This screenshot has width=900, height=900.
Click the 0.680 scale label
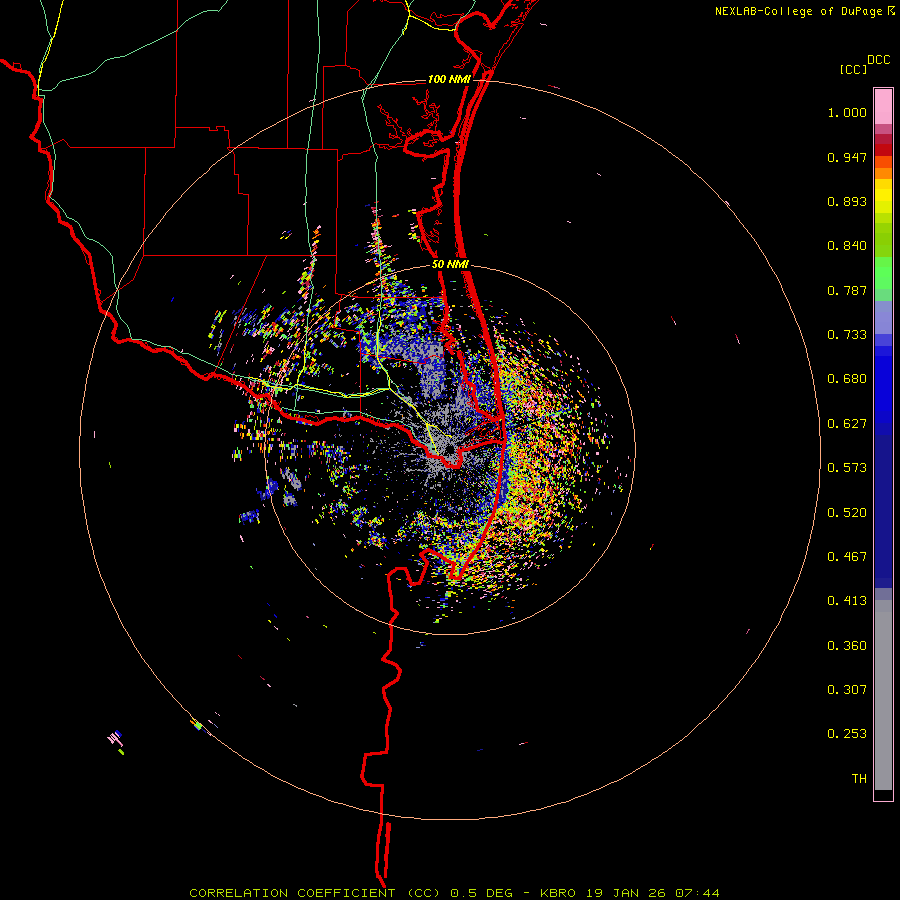pyautogui.click(x=847, y=379)
